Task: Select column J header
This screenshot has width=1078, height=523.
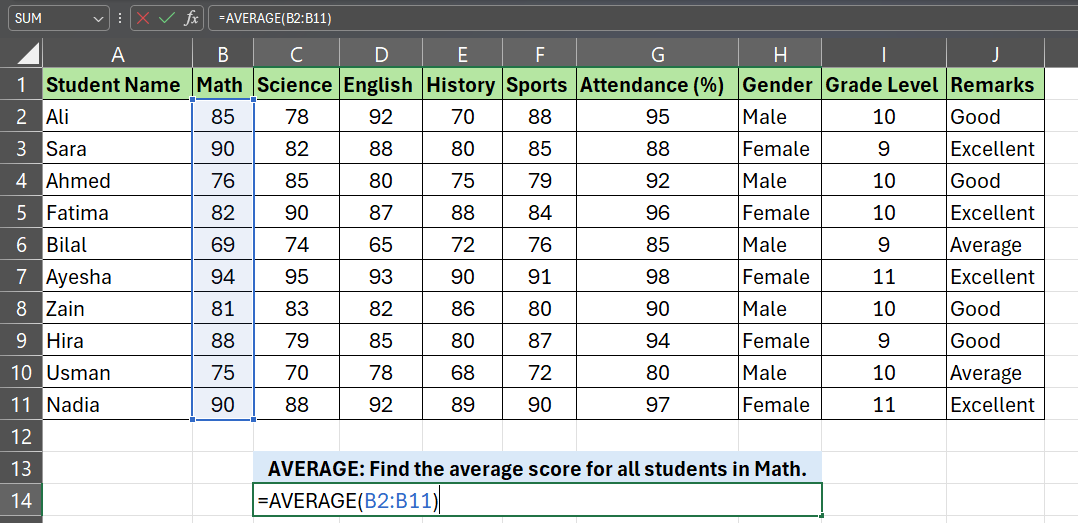Action: pos(995,54)
